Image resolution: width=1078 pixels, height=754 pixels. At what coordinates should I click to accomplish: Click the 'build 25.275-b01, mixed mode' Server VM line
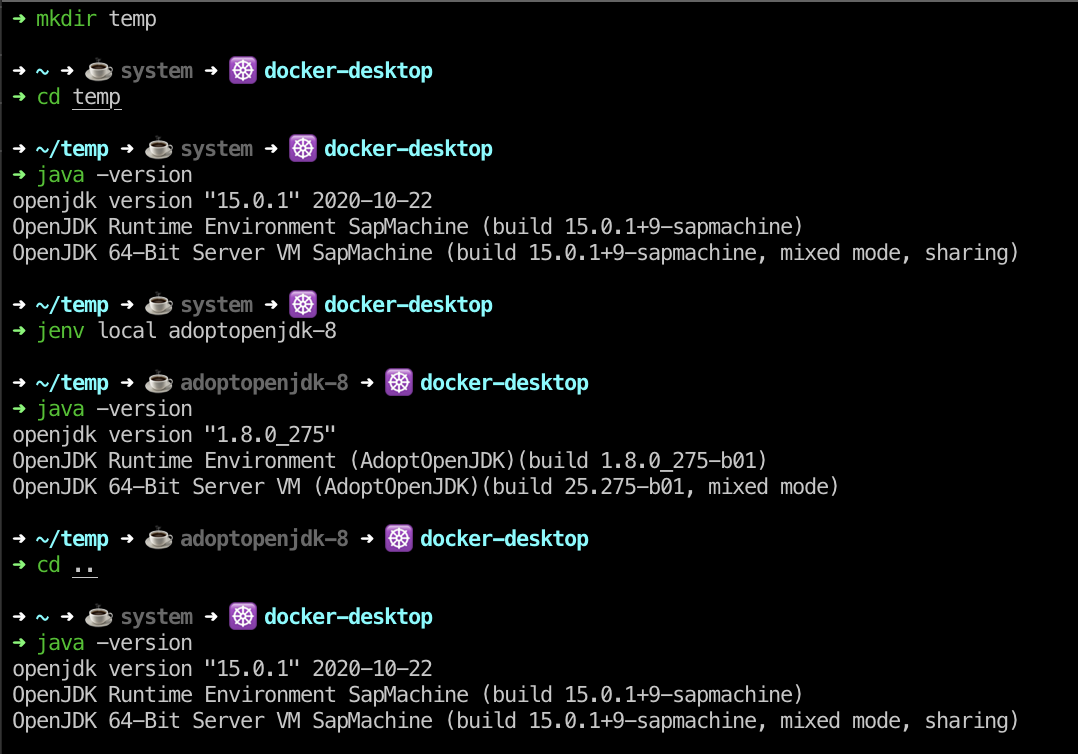point(426,487)
